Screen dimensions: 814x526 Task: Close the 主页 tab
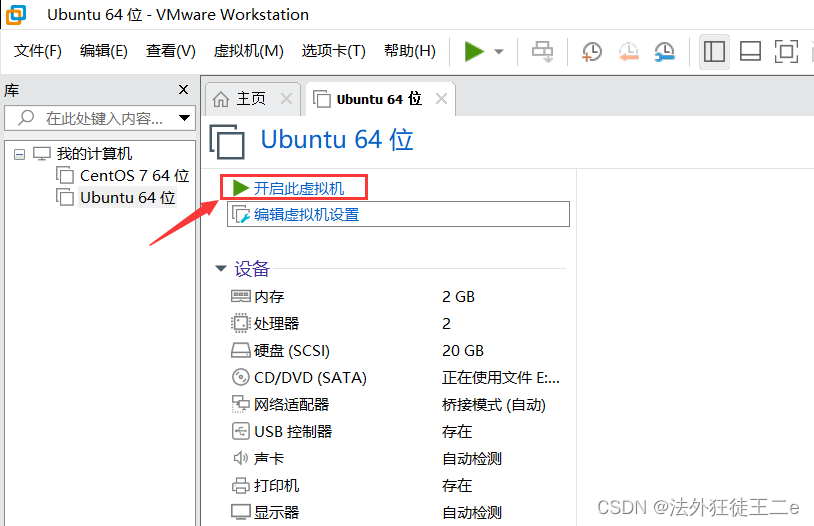coord(286,98)
